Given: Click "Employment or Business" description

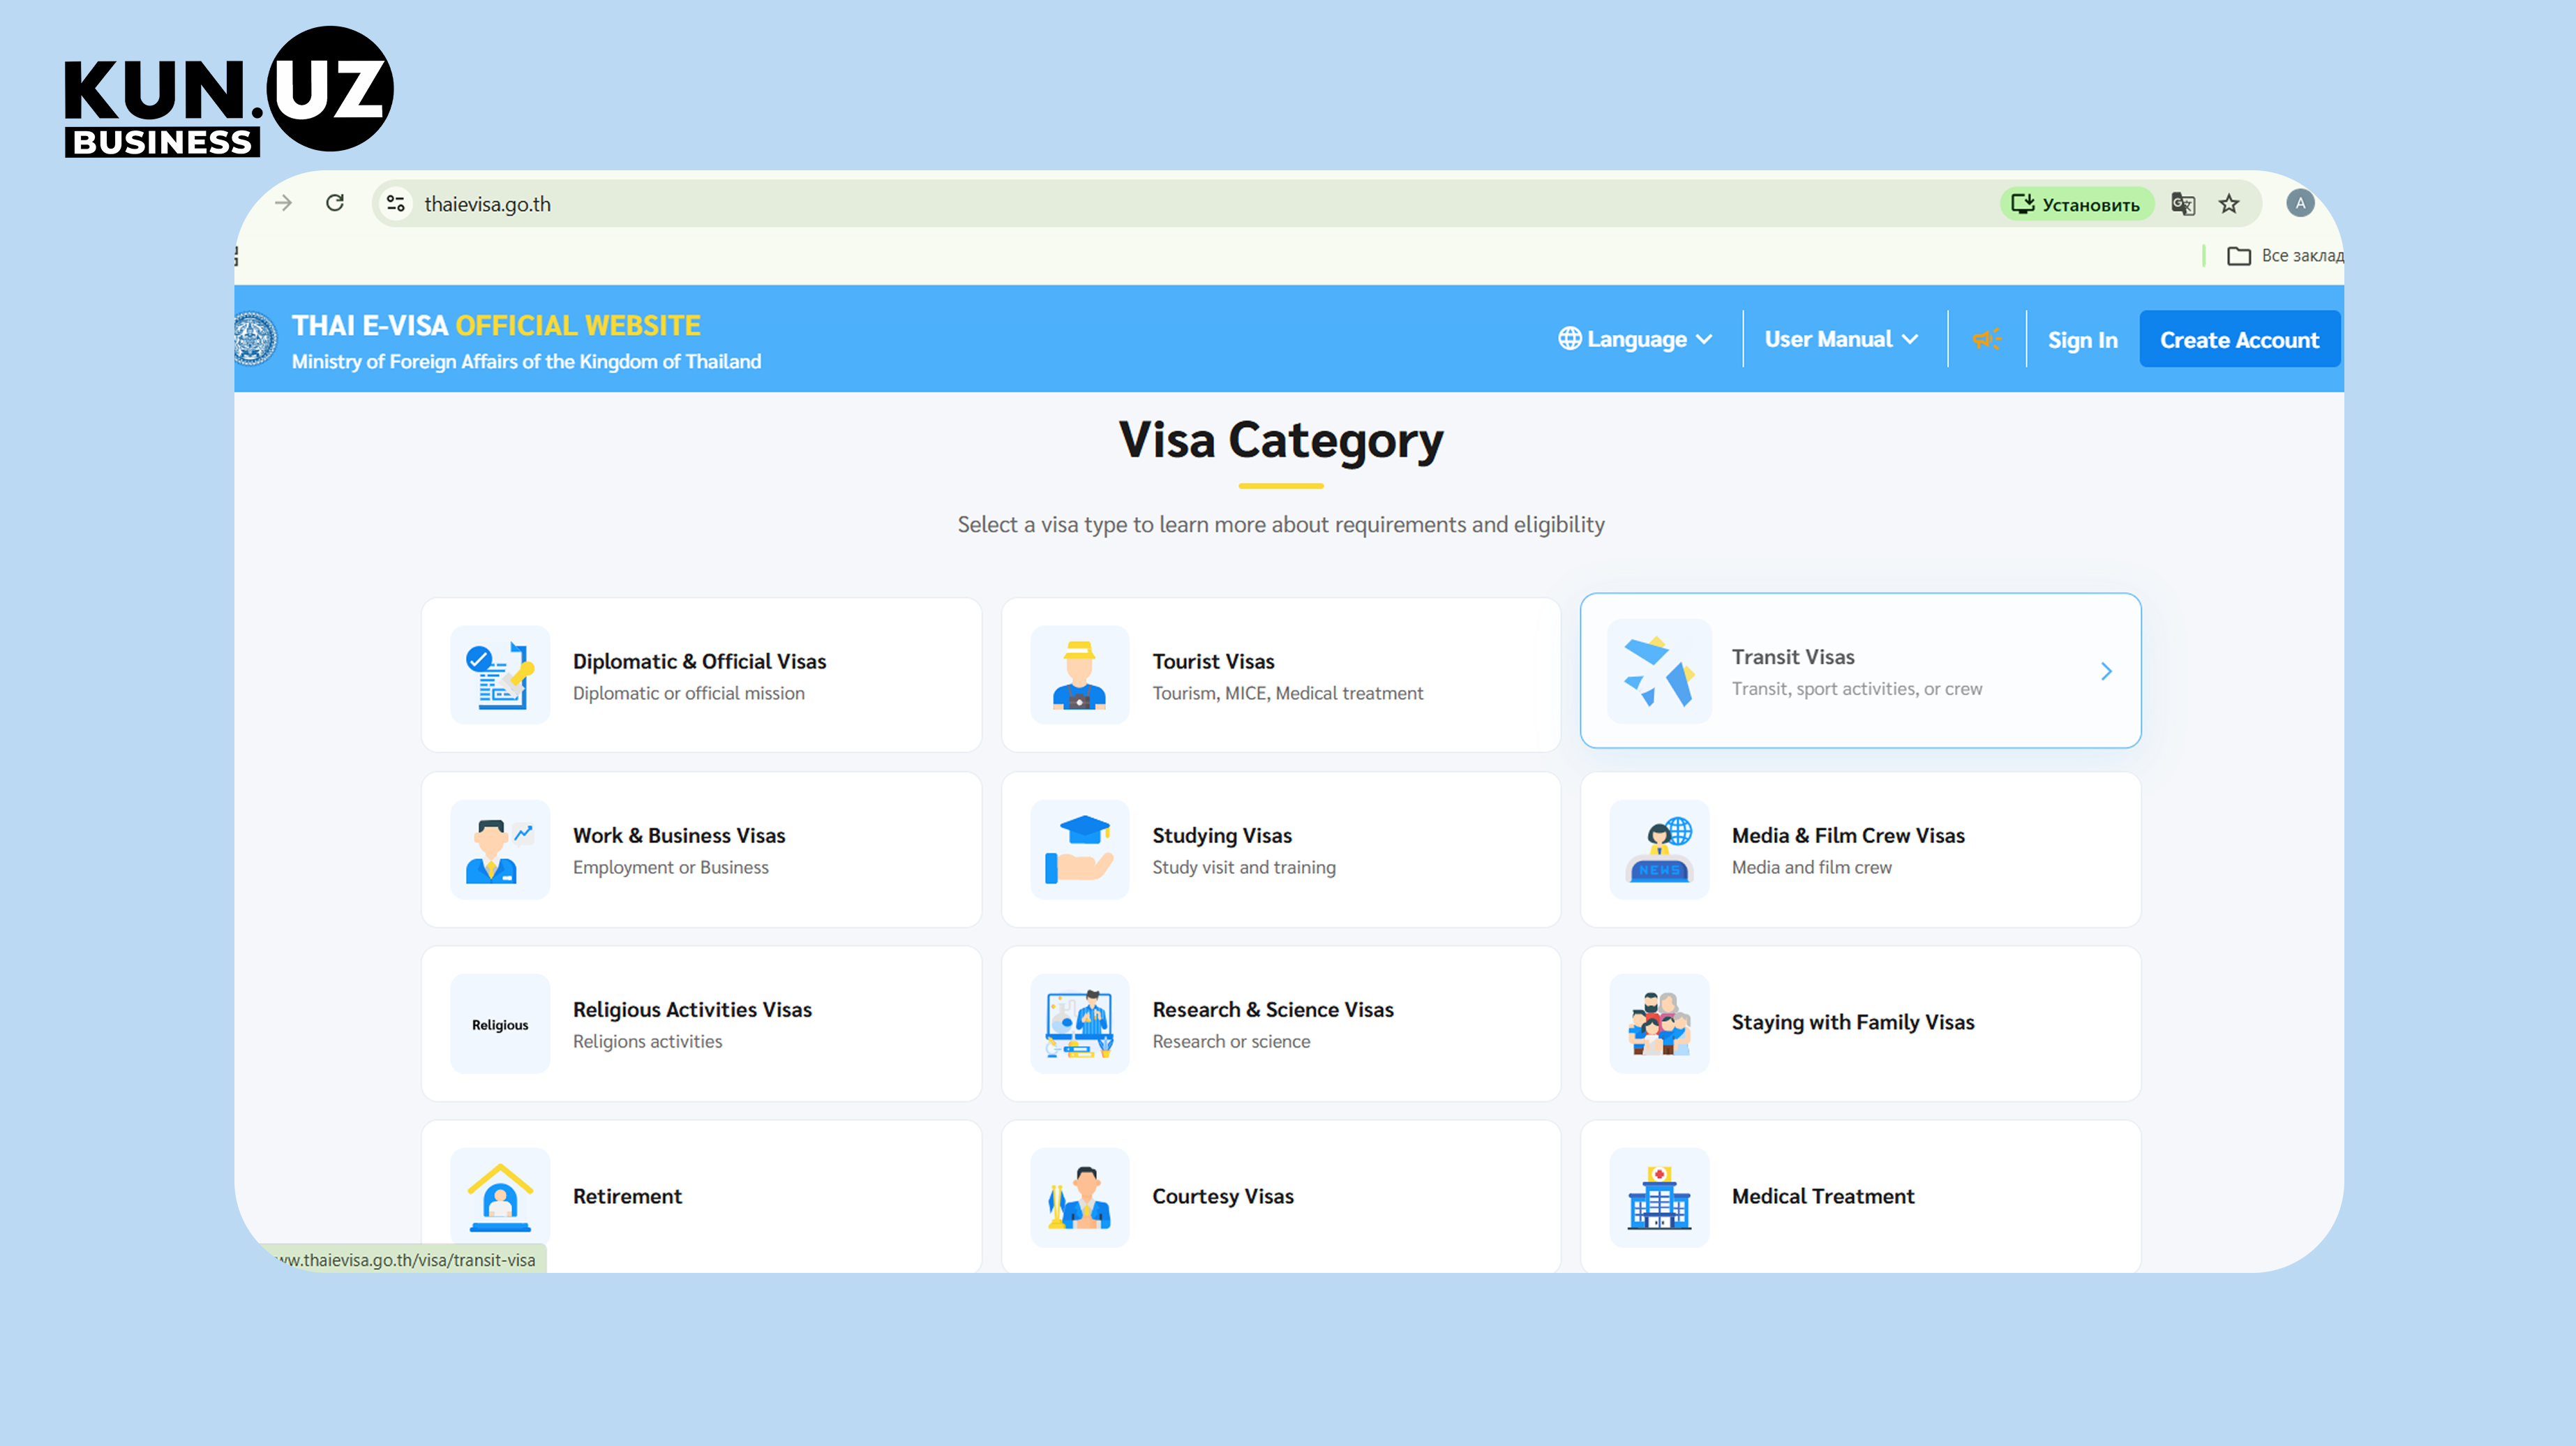Looking at the screenshot, I should click(670, 867).
